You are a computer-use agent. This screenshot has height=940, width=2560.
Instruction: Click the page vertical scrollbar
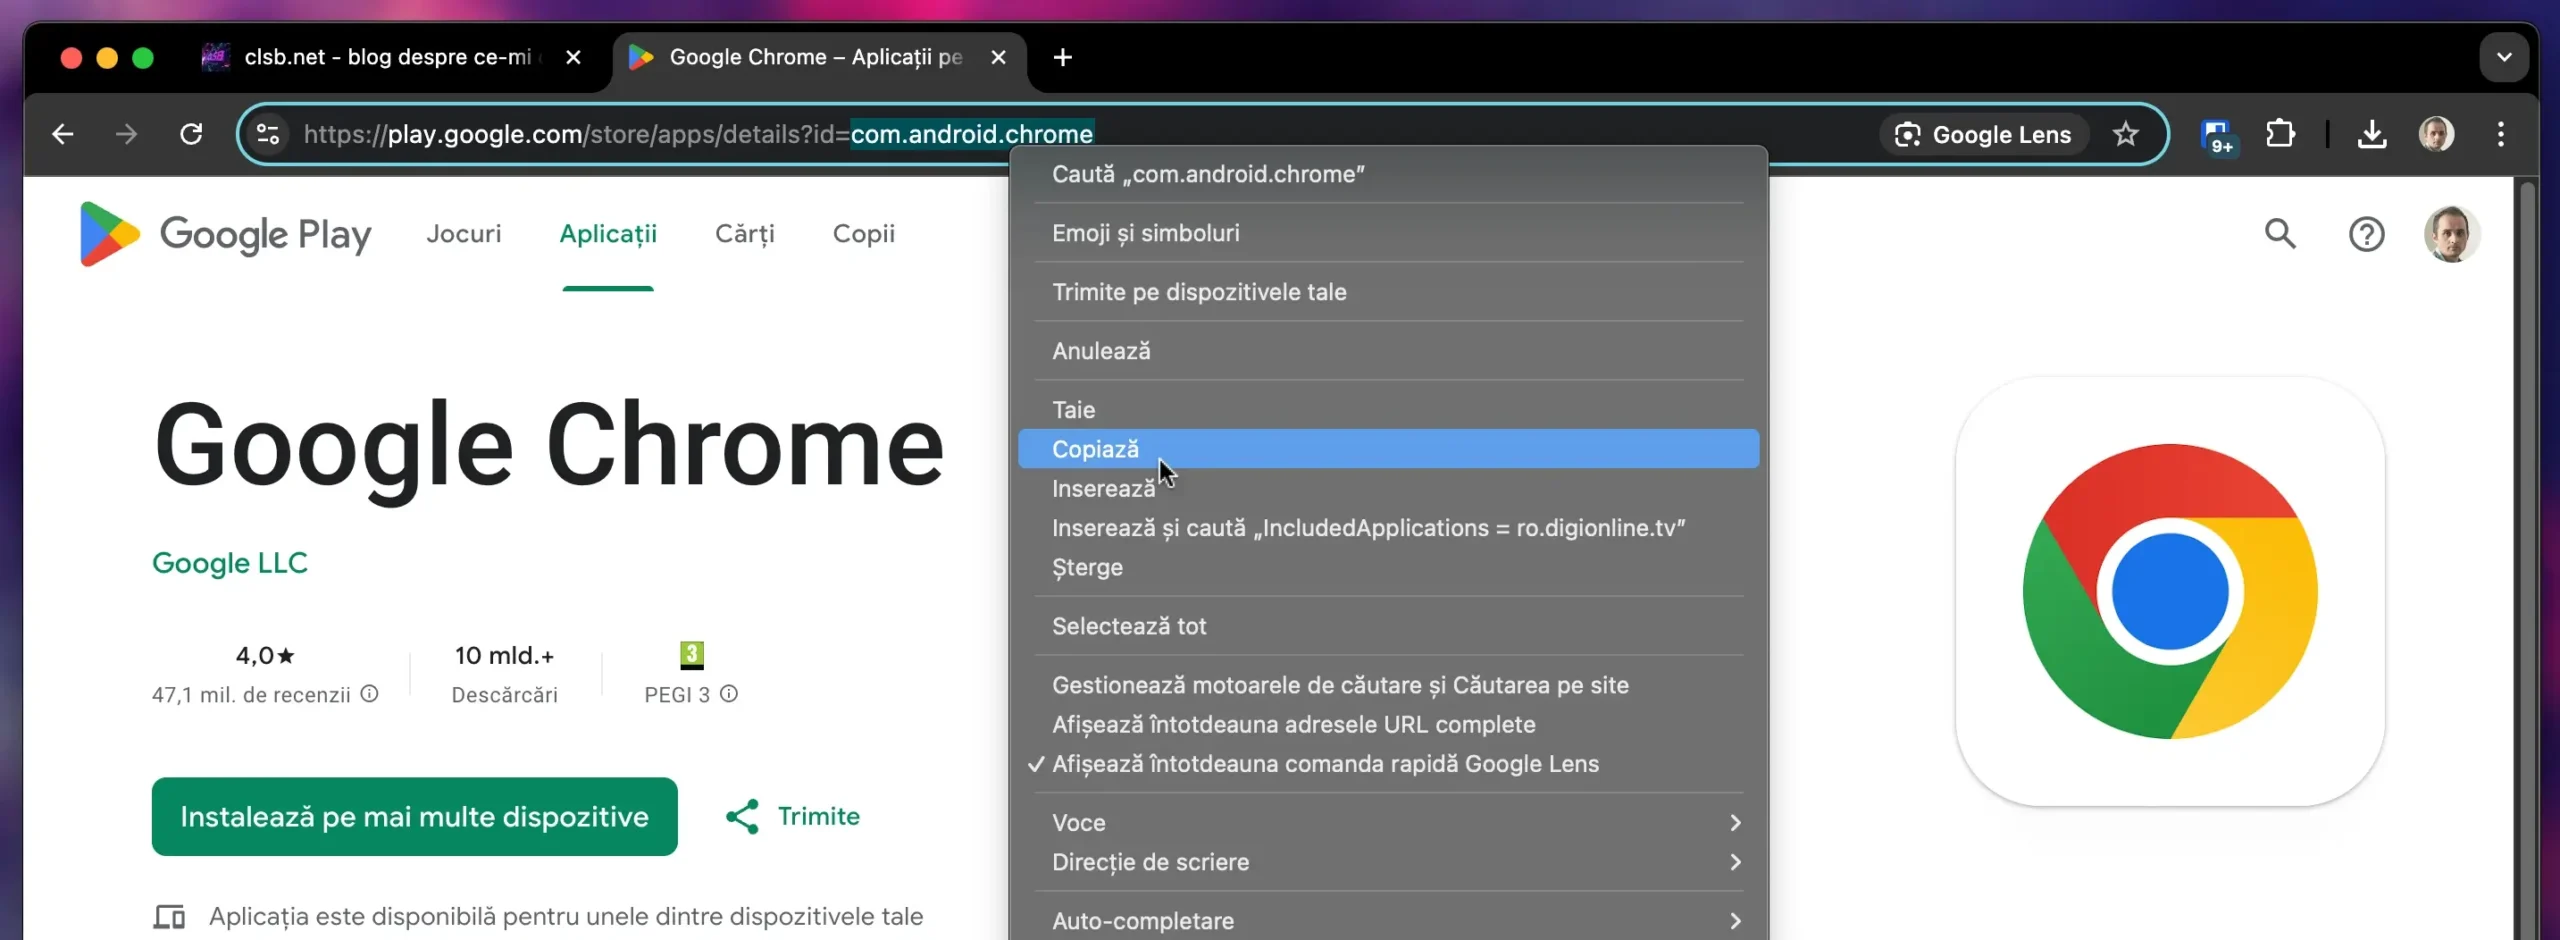point(2528,560)
